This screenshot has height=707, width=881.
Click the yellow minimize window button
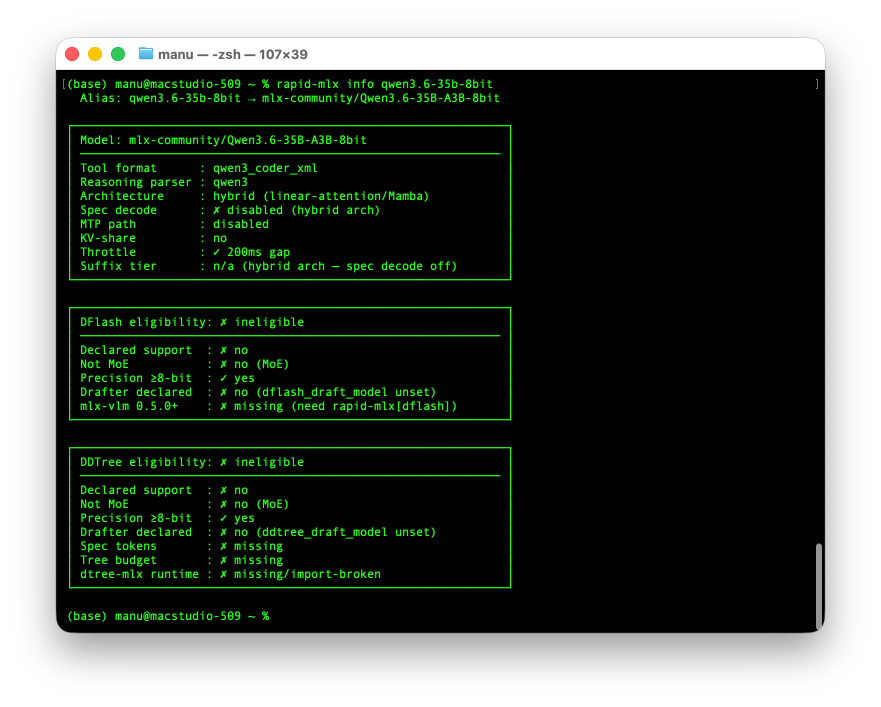coord(95,54)
